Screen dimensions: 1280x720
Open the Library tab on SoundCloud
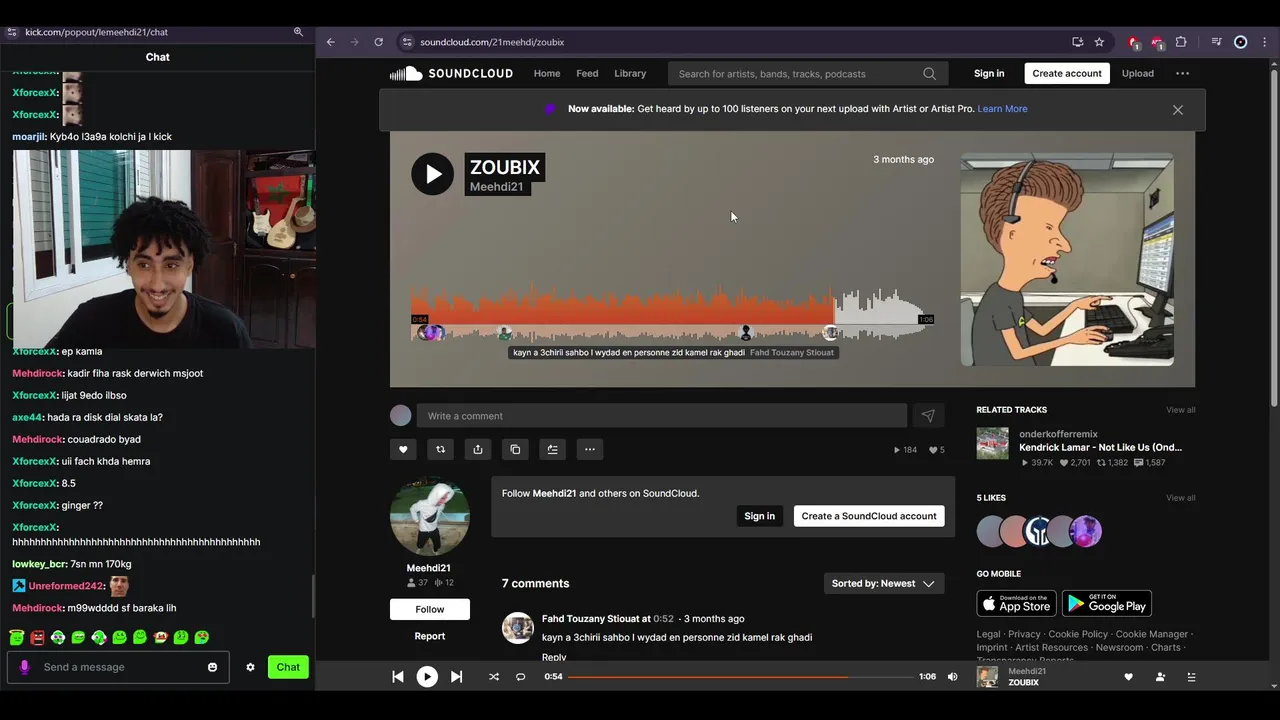630,73
